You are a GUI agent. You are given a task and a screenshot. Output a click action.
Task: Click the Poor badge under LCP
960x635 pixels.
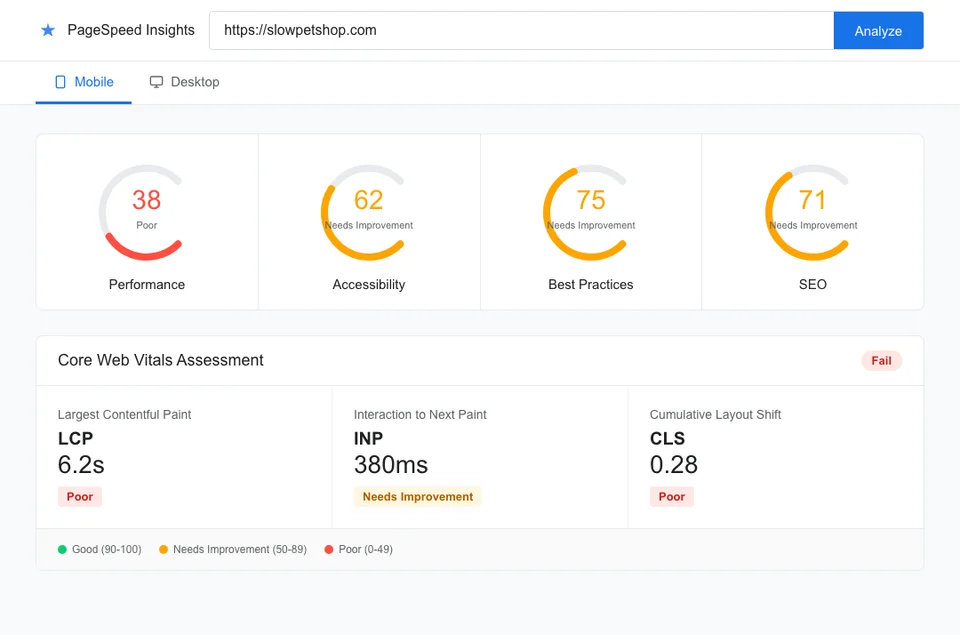[x=79, y=496]
